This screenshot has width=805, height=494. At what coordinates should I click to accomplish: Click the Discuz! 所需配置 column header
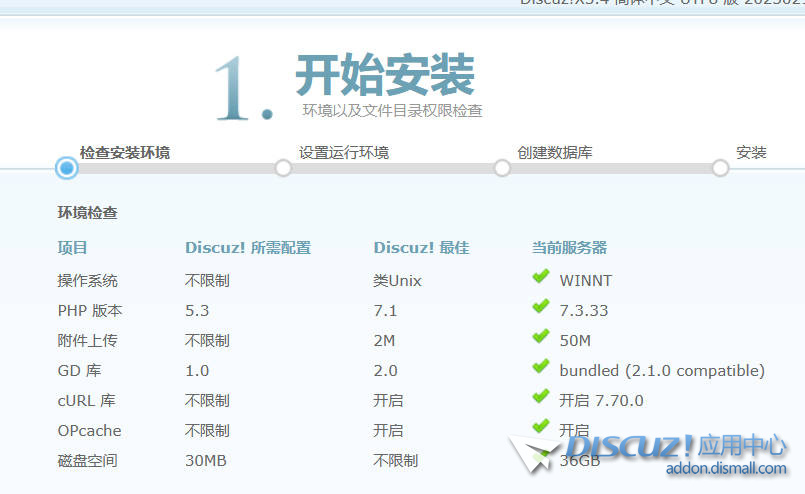click(247, 247)
